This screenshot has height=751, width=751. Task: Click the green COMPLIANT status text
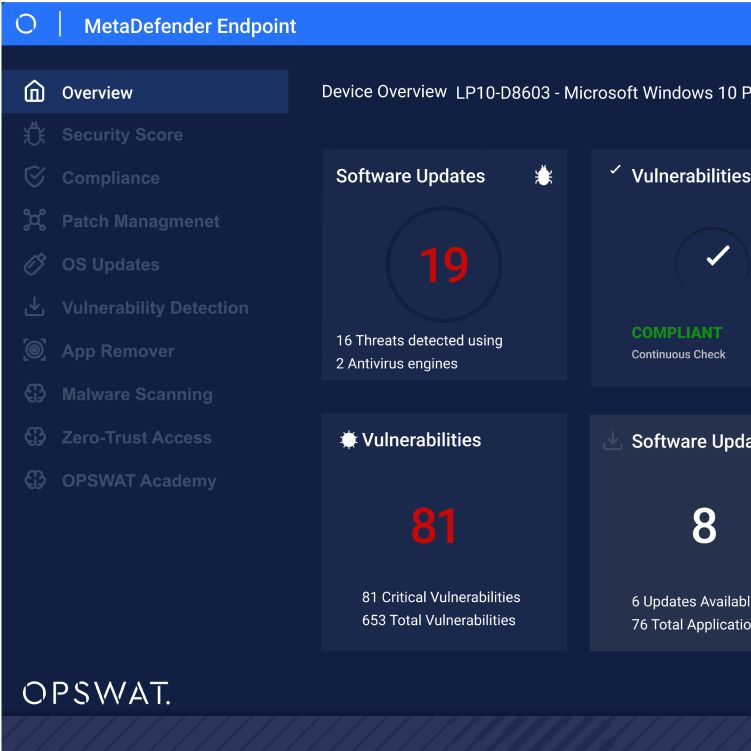pos(676,332)
